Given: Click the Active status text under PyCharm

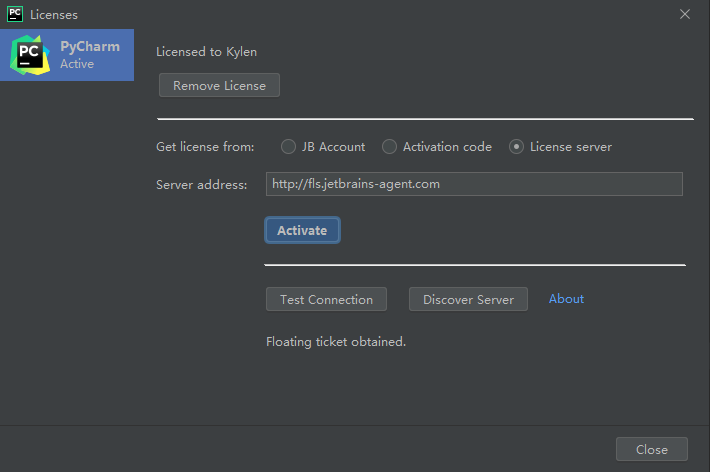Looking at the screenshot, I should [x=77, y=64].
